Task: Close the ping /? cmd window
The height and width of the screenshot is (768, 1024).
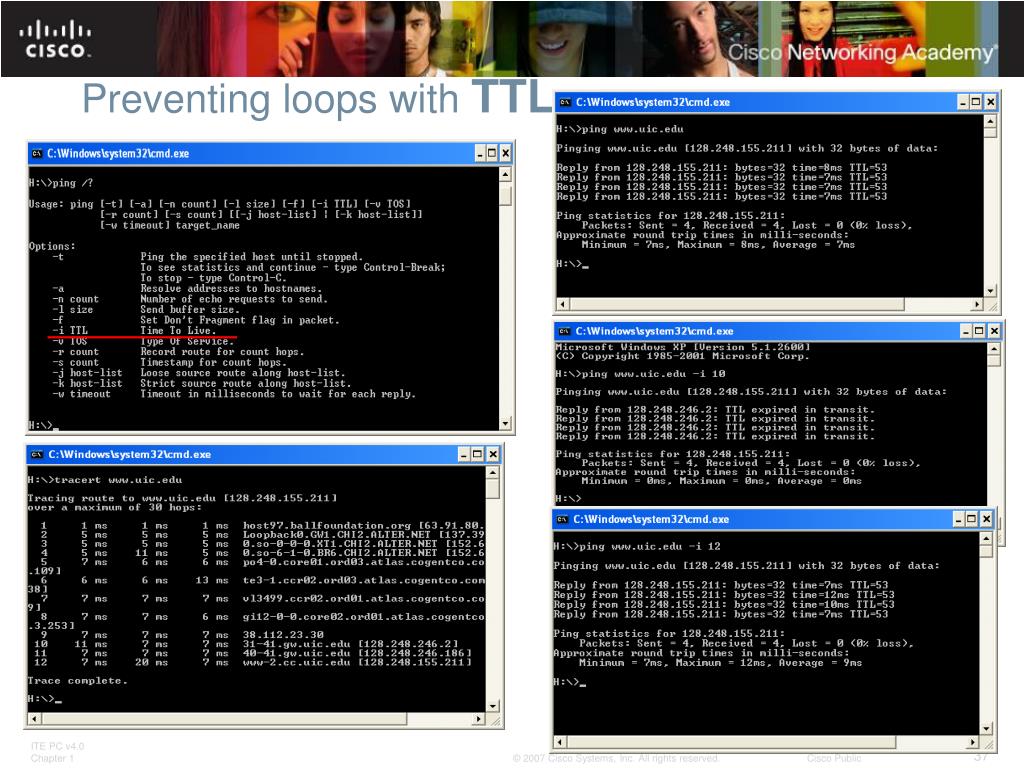Action: (x=505, y=153)
